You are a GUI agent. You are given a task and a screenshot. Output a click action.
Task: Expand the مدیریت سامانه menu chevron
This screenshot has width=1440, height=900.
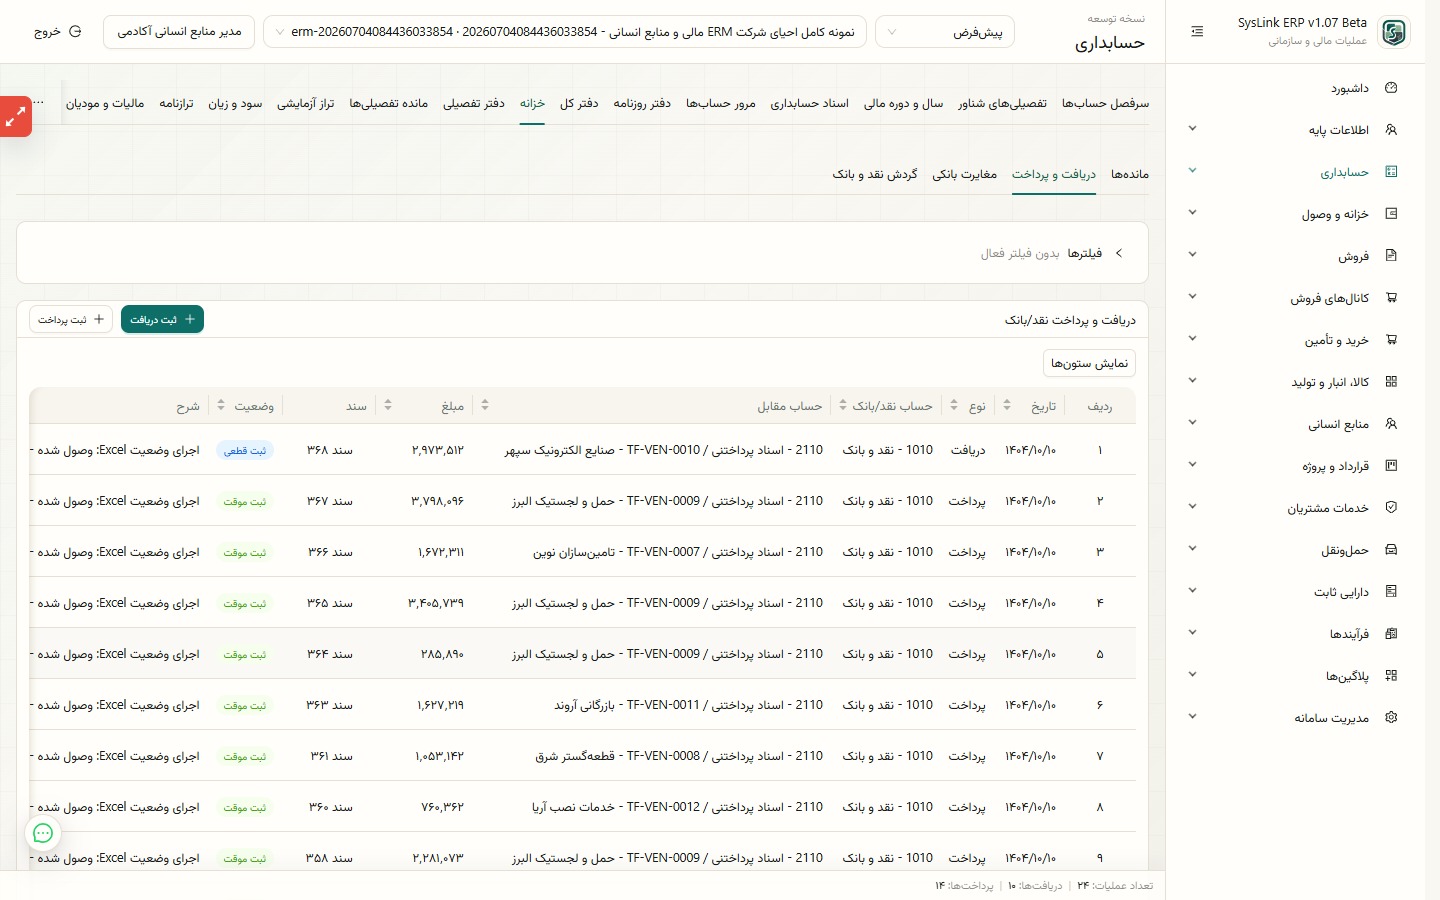point(1192,717)
